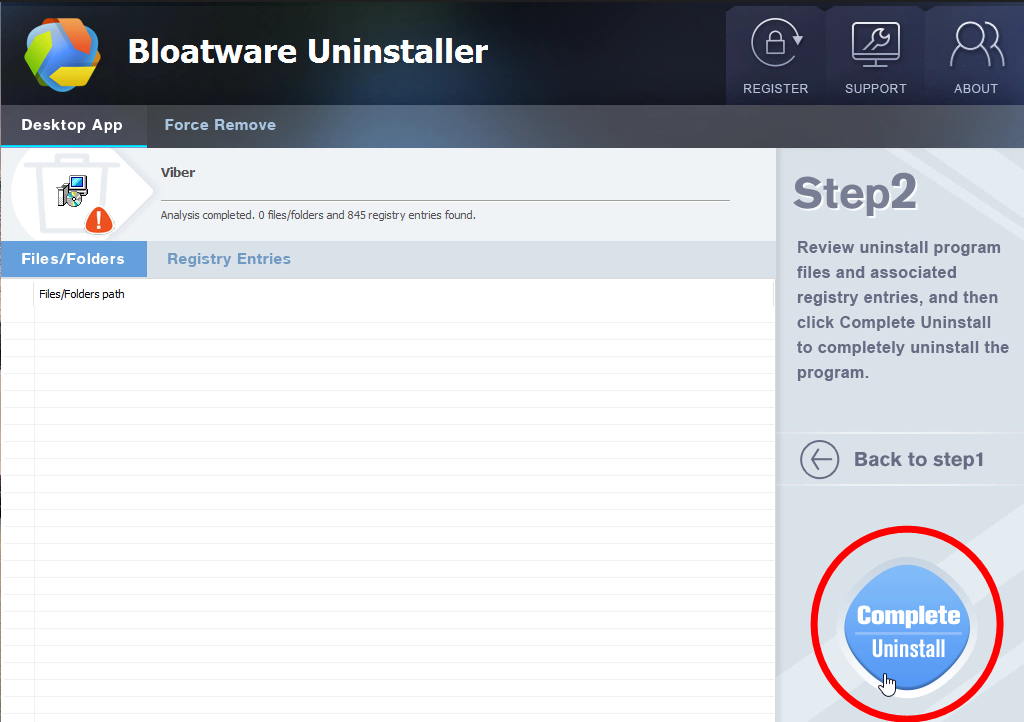Click the Complete Uninstall button
1024x722 pixels.
[x=907, y=628]
